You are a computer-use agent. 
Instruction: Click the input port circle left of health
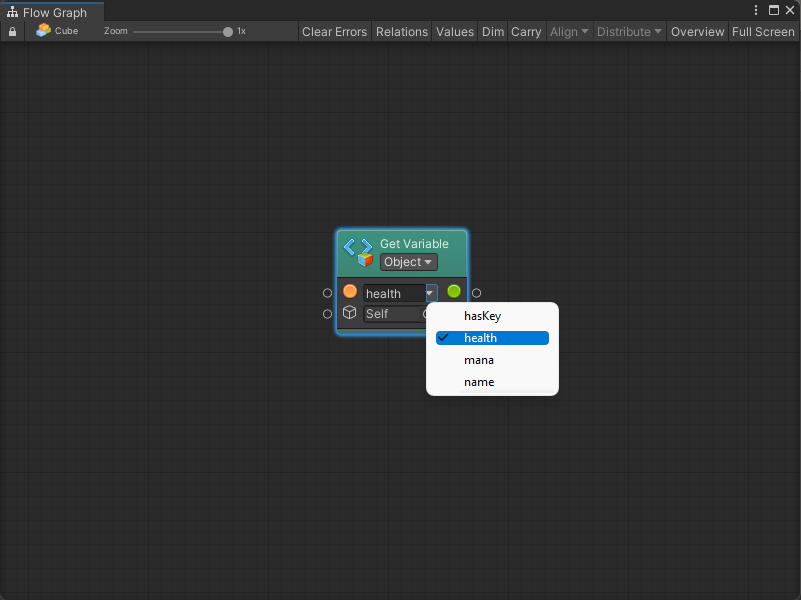327,293
